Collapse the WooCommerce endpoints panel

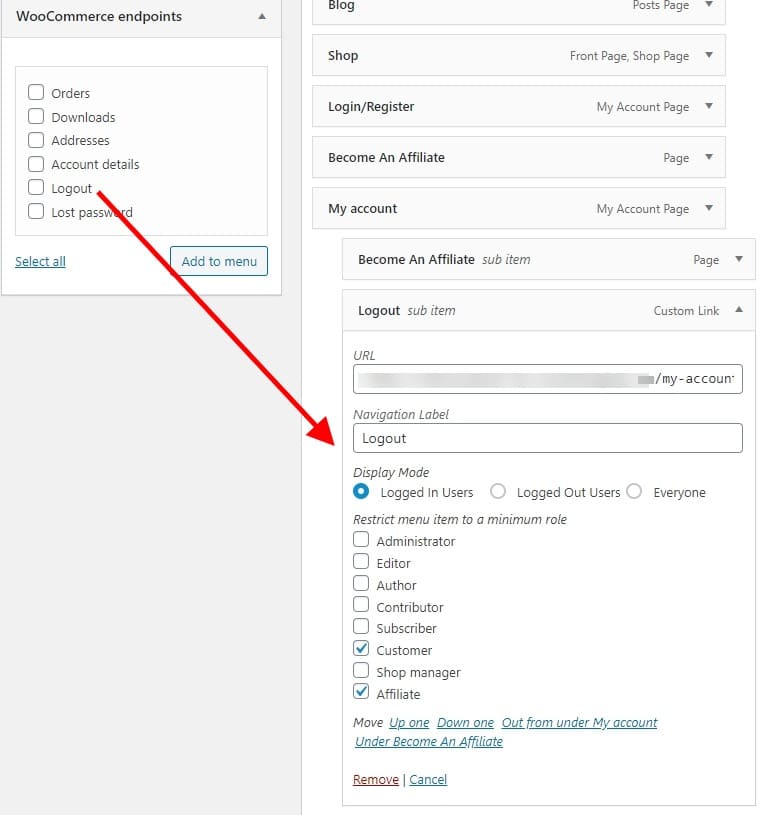(262, 17)
